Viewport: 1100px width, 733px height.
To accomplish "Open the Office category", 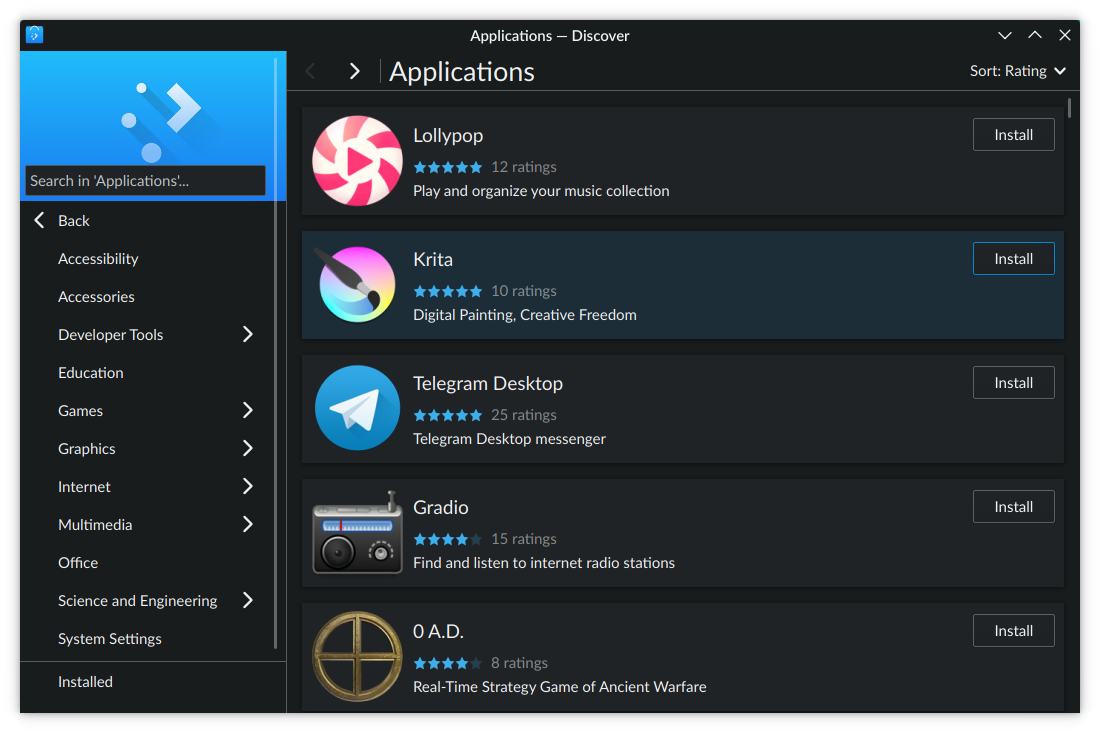I will click(x=78, y=563).
